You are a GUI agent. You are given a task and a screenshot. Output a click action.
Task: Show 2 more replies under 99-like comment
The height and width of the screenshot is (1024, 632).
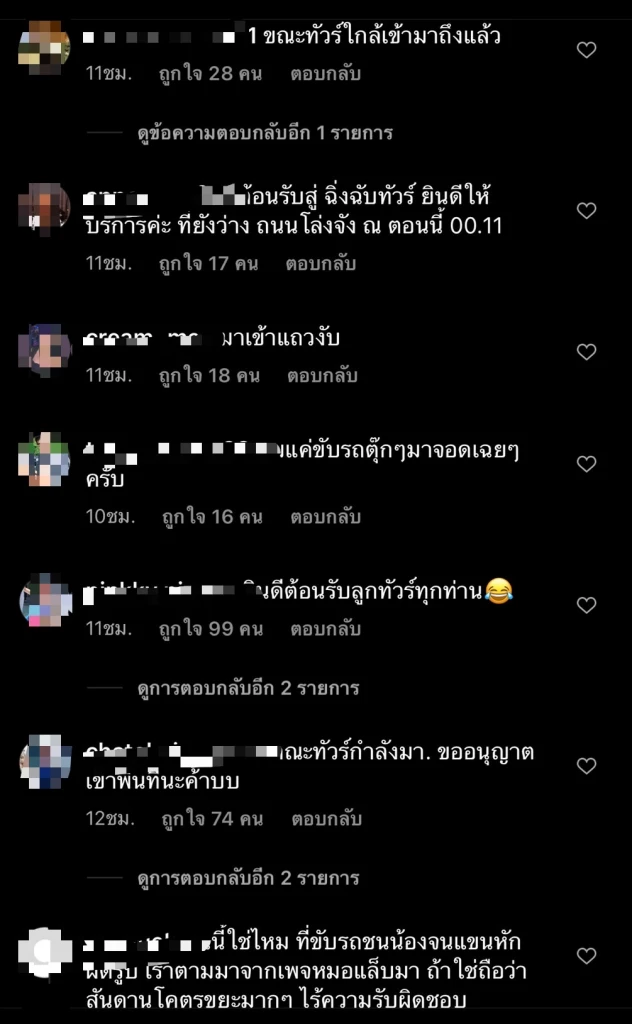(x=248, y=688)
